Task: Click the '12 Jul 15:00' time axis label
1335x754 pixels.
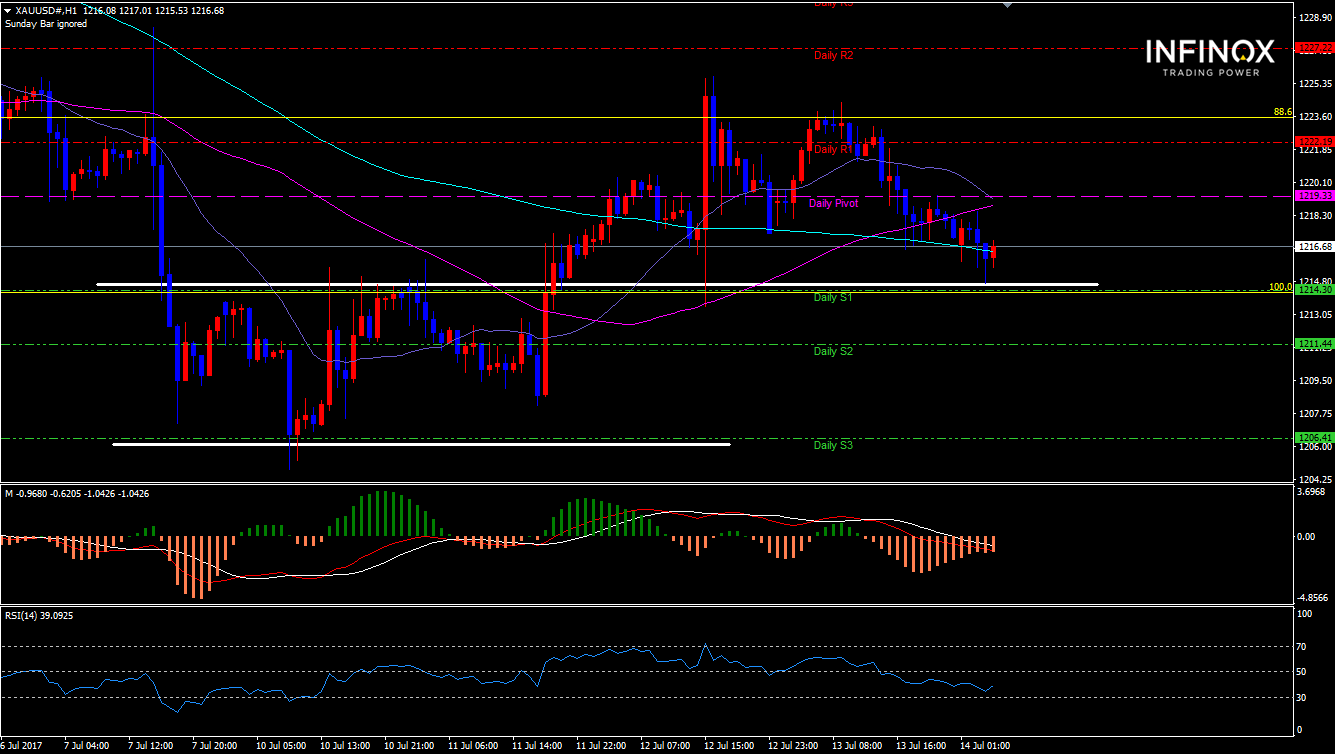Action: point(728,745)
